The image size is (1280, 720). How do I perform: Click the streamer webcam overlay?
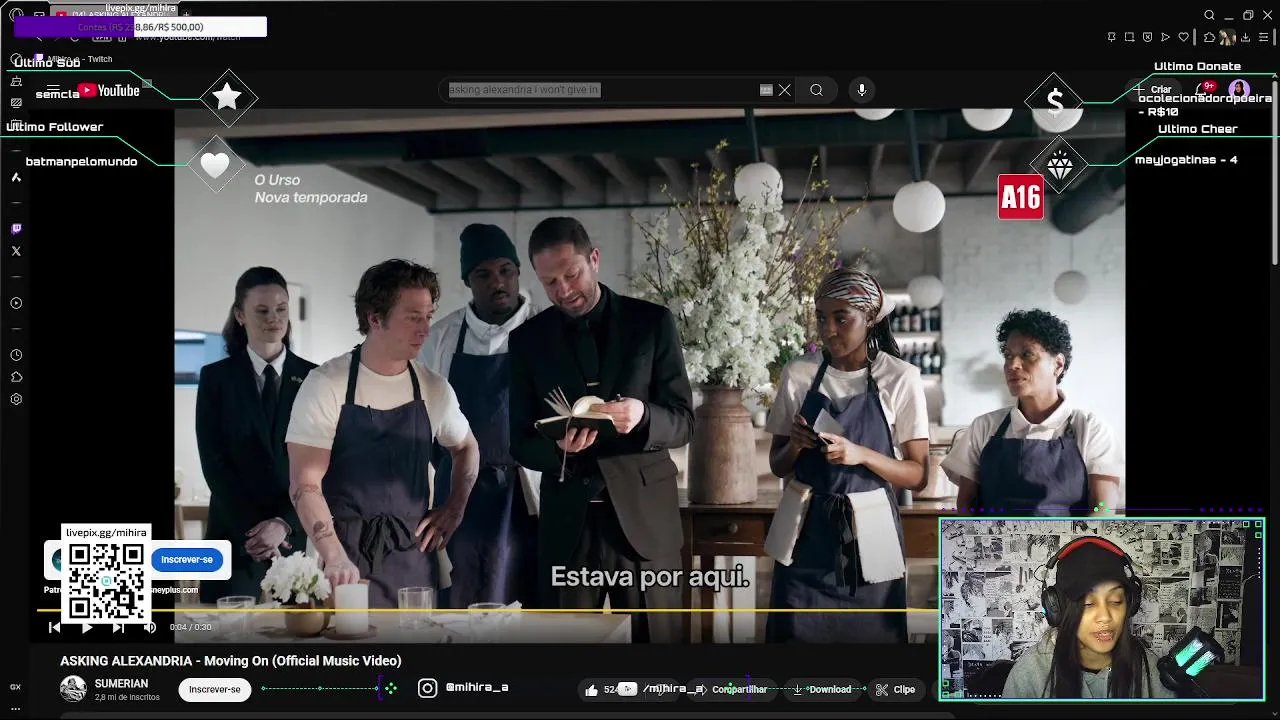pos(1101,609)
